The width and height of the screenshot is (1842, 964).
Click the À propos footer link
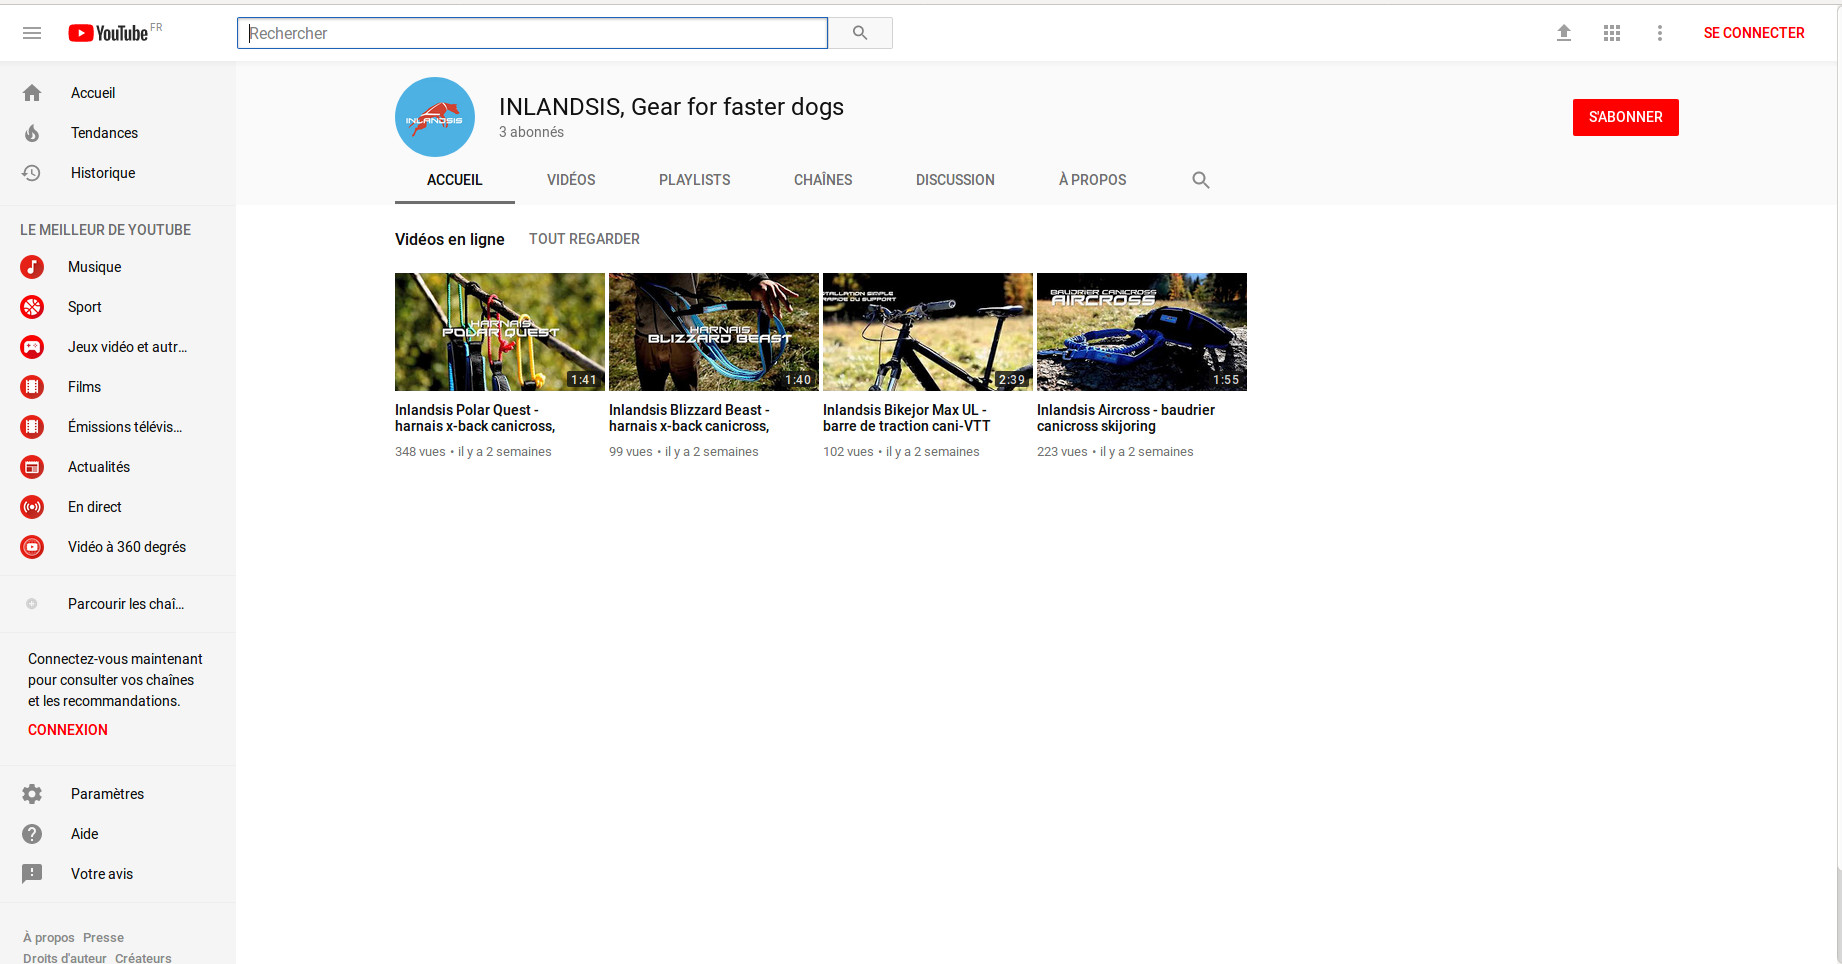tap(49, 938)
